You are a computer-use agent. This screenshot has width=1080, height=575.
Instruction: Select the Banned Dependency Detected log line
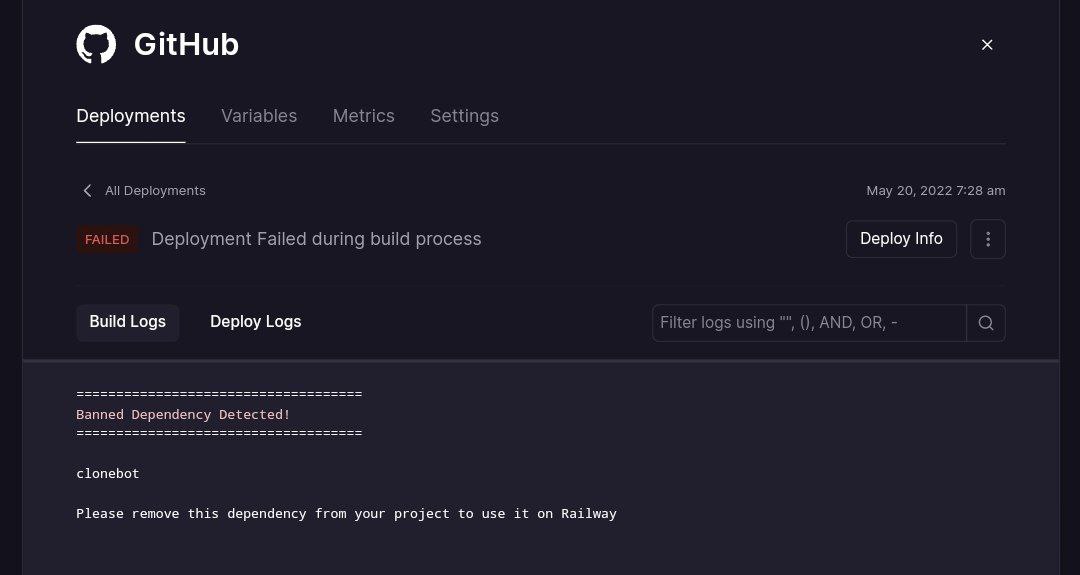click(183, 414)
